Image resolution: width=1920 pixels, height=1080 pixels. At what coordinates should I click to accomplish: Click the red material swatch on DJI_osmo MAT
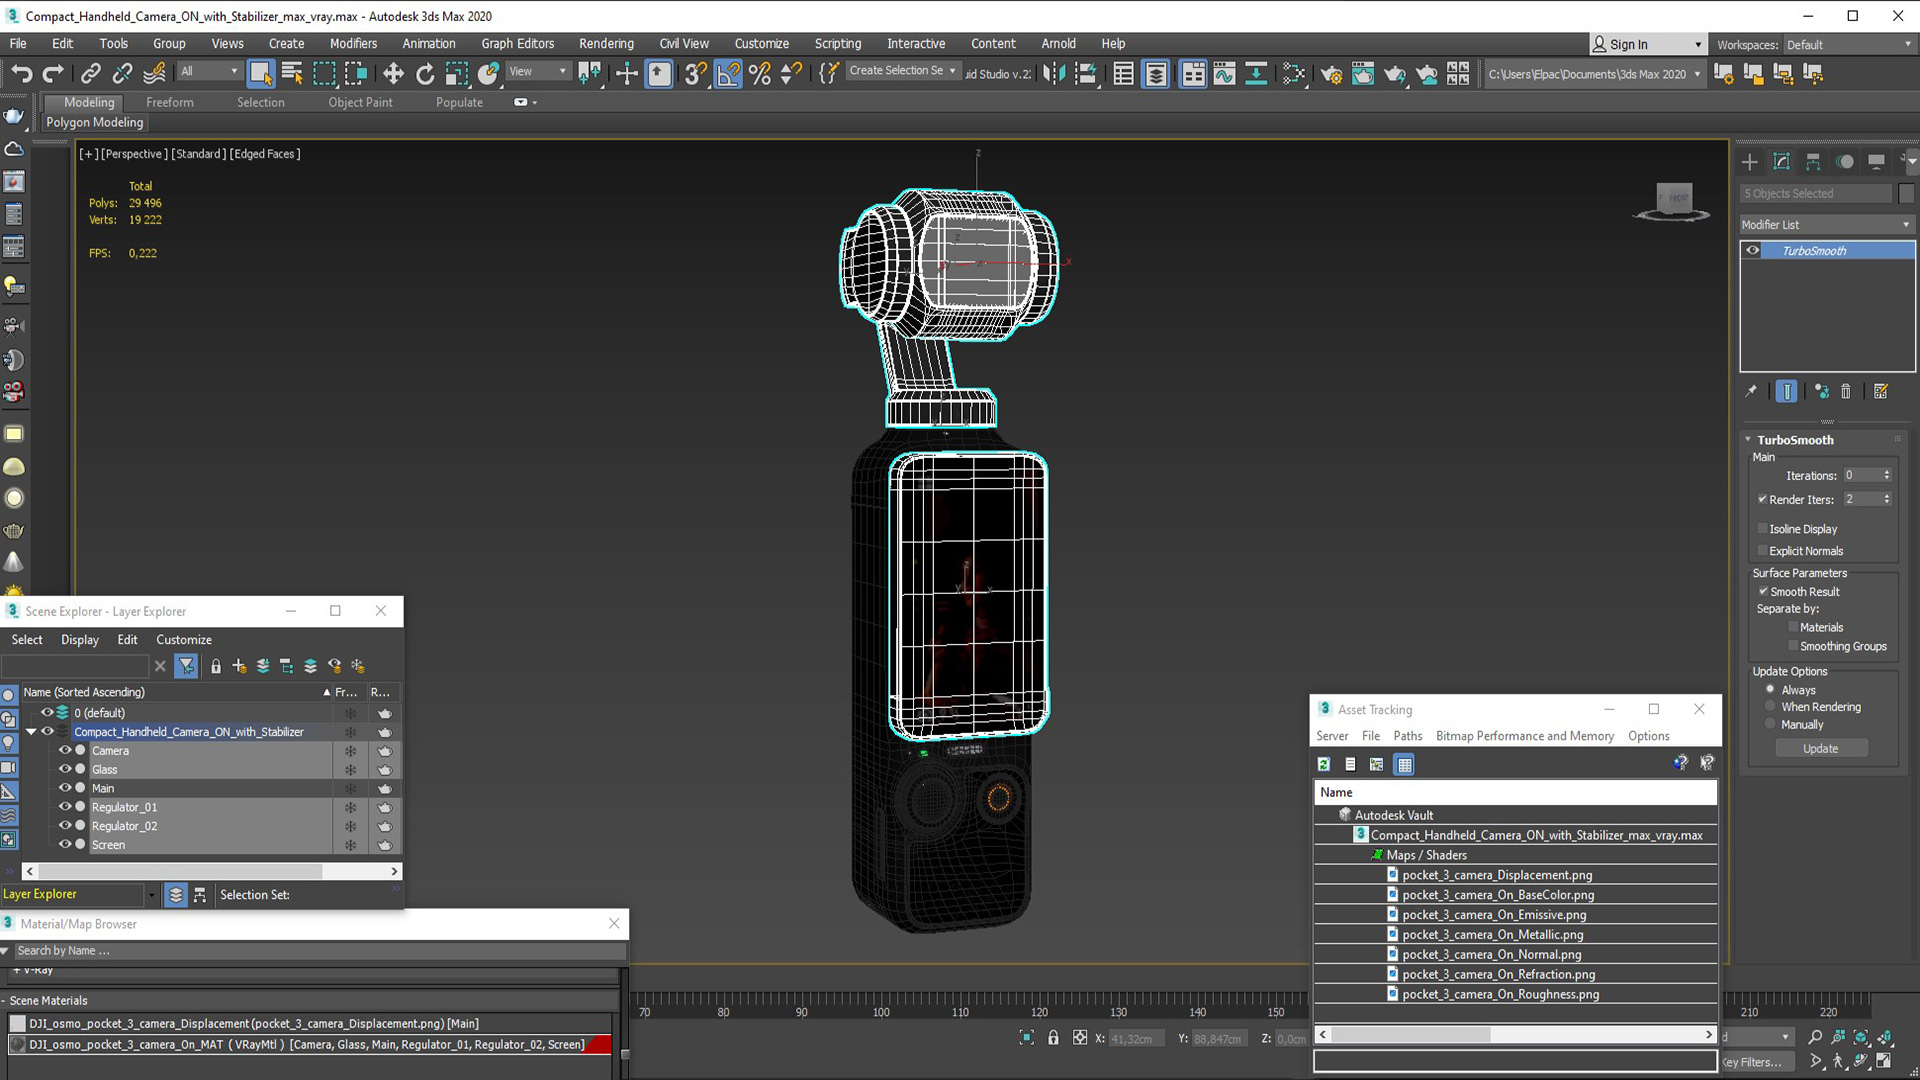coord(599,1044)
